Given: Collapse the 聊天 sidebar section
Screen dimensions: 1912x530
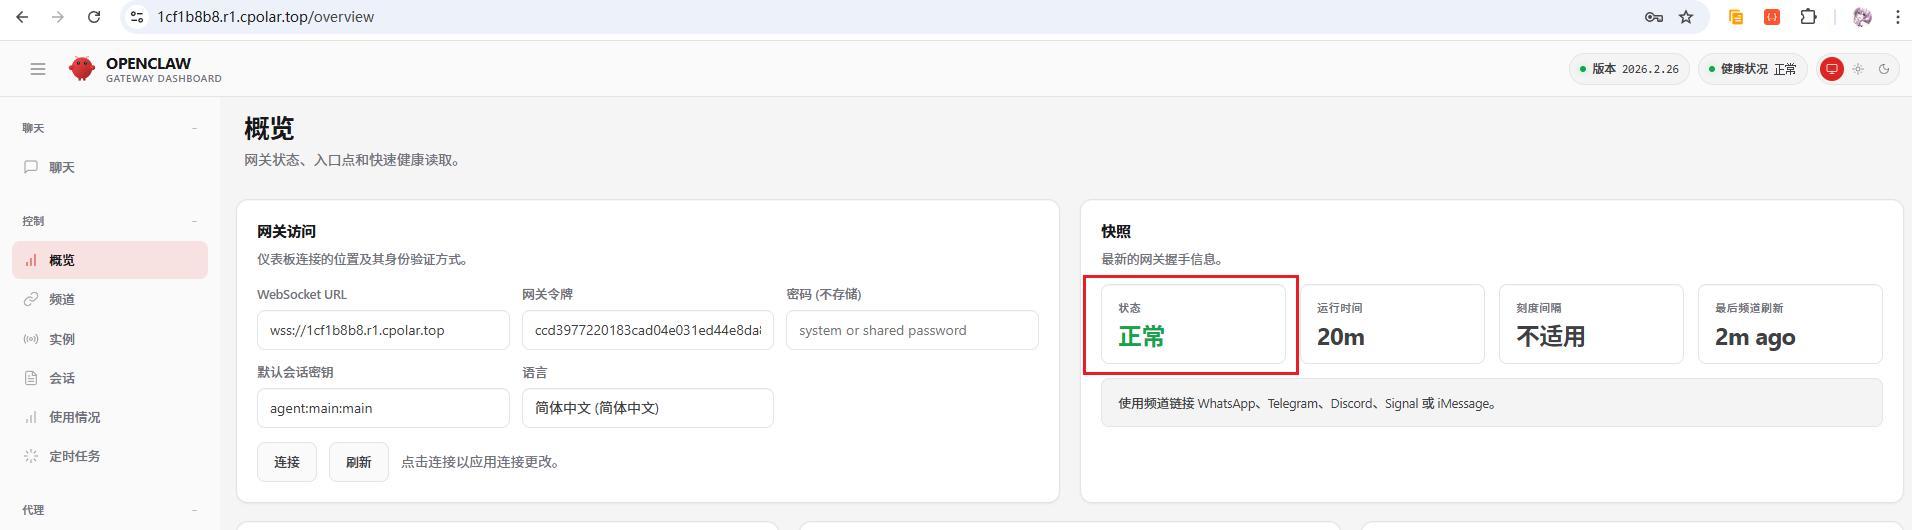Looking at the screenshot, I should 194,128.
